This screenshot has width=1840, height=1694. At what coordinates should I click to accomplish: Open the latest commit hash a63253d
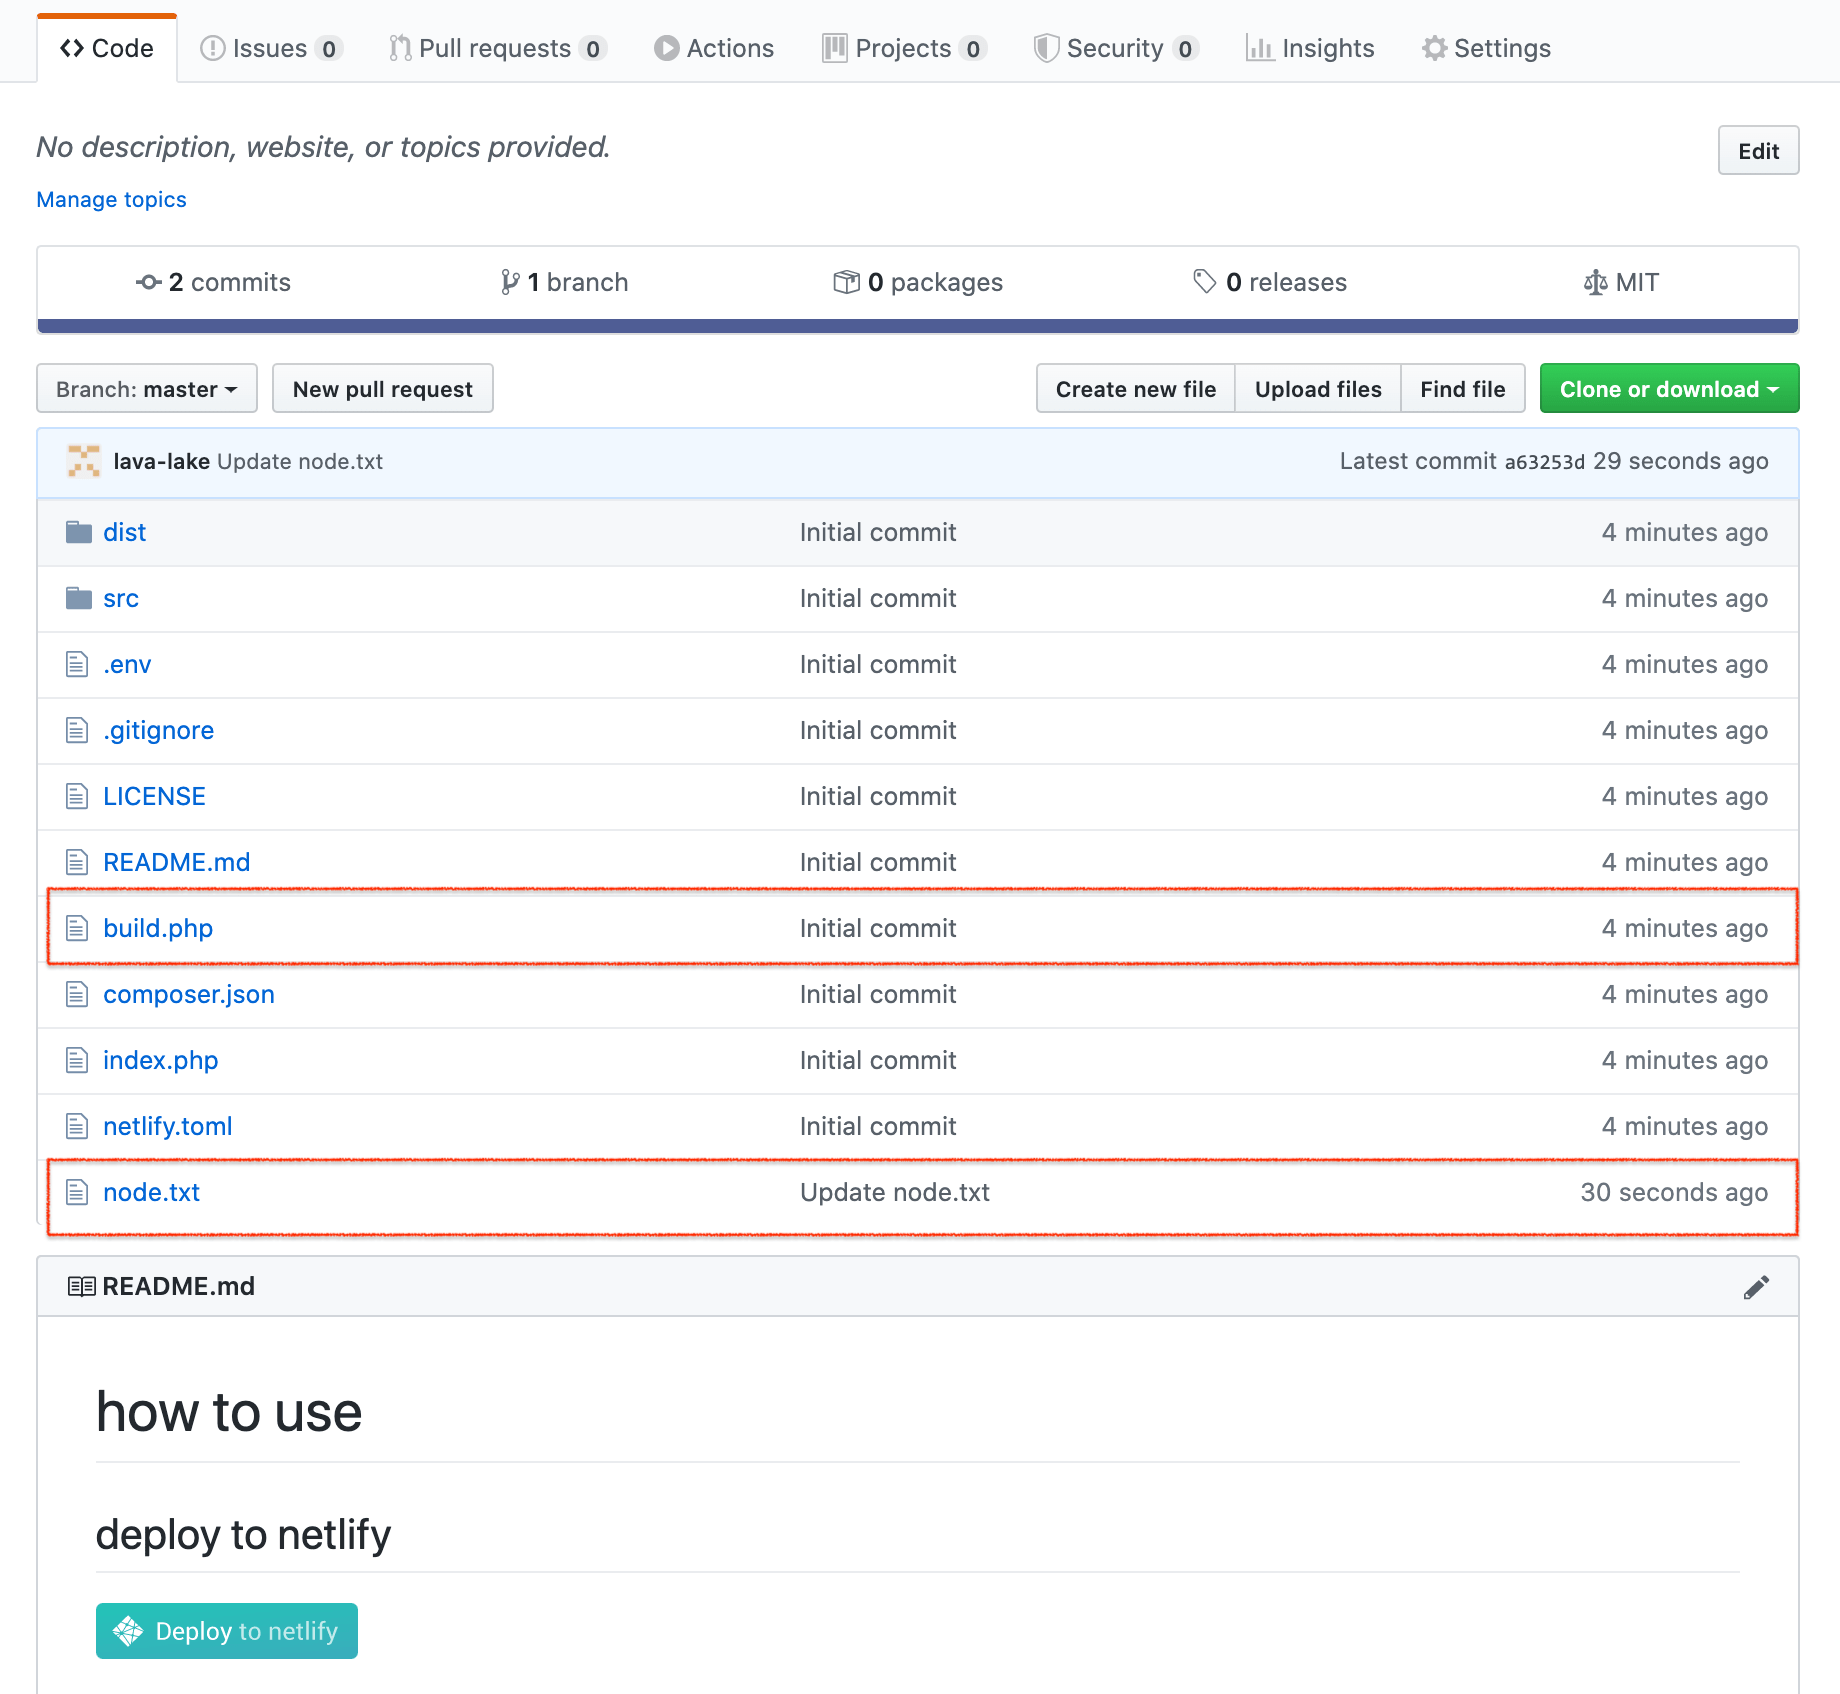[x=1544, y=462]
